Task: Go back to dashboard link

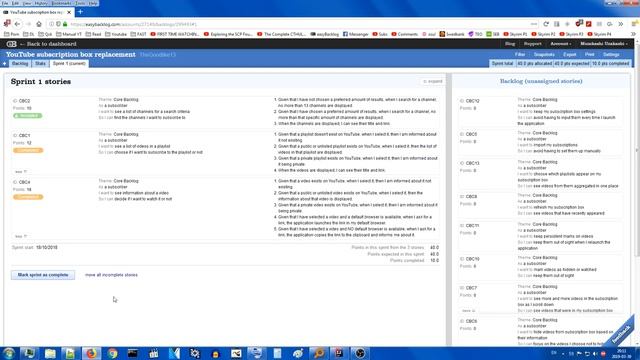Action: pyautogui.click(x=48, y=44)
